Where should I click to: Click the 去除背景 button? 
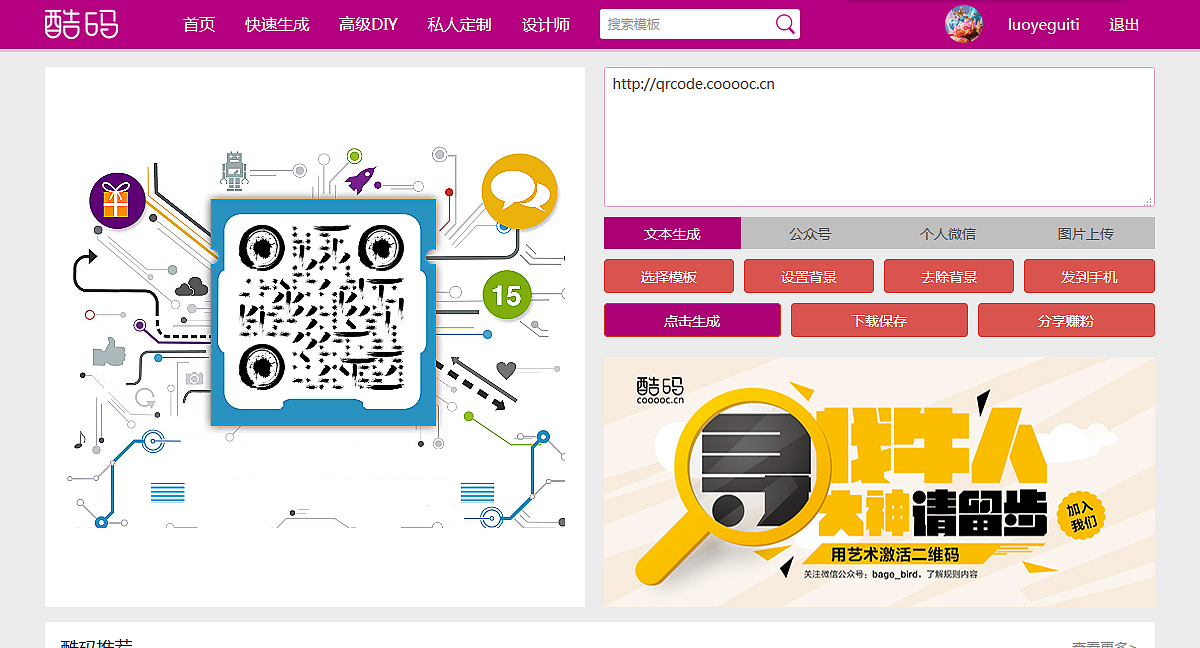[949, 276]
